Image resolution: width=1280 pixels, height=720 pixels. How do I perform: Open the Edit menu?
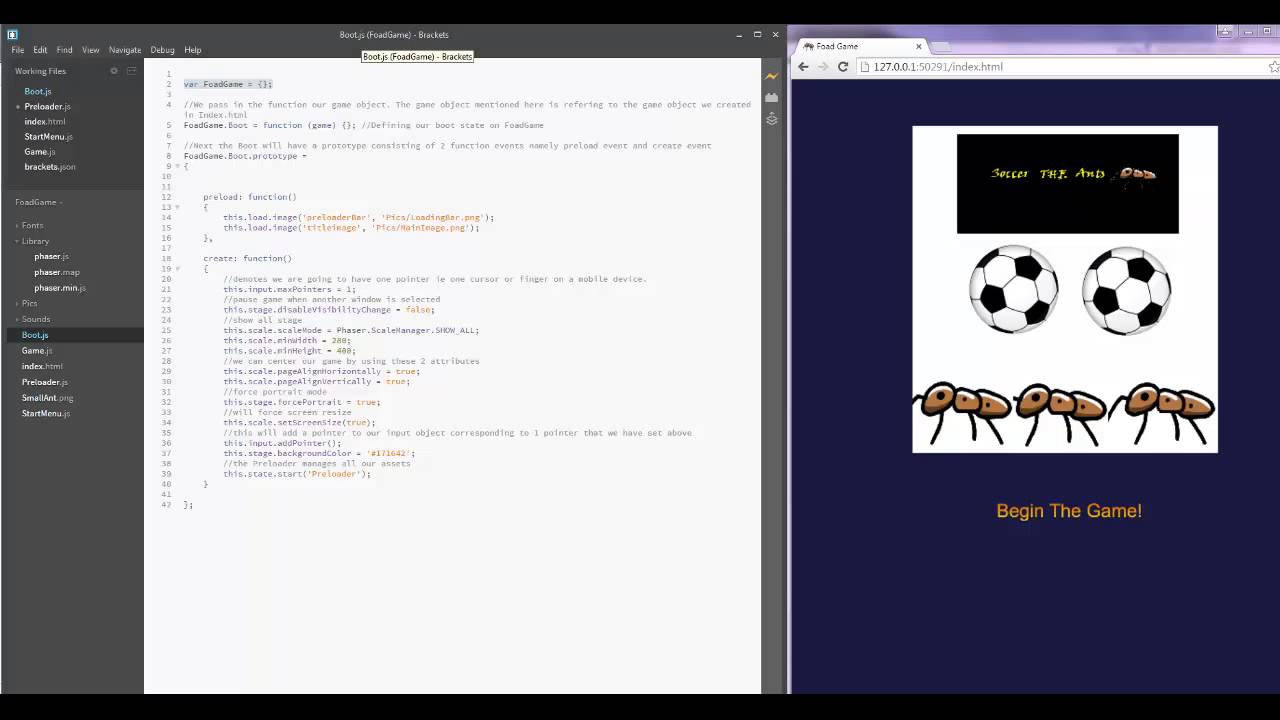point(40,50)
